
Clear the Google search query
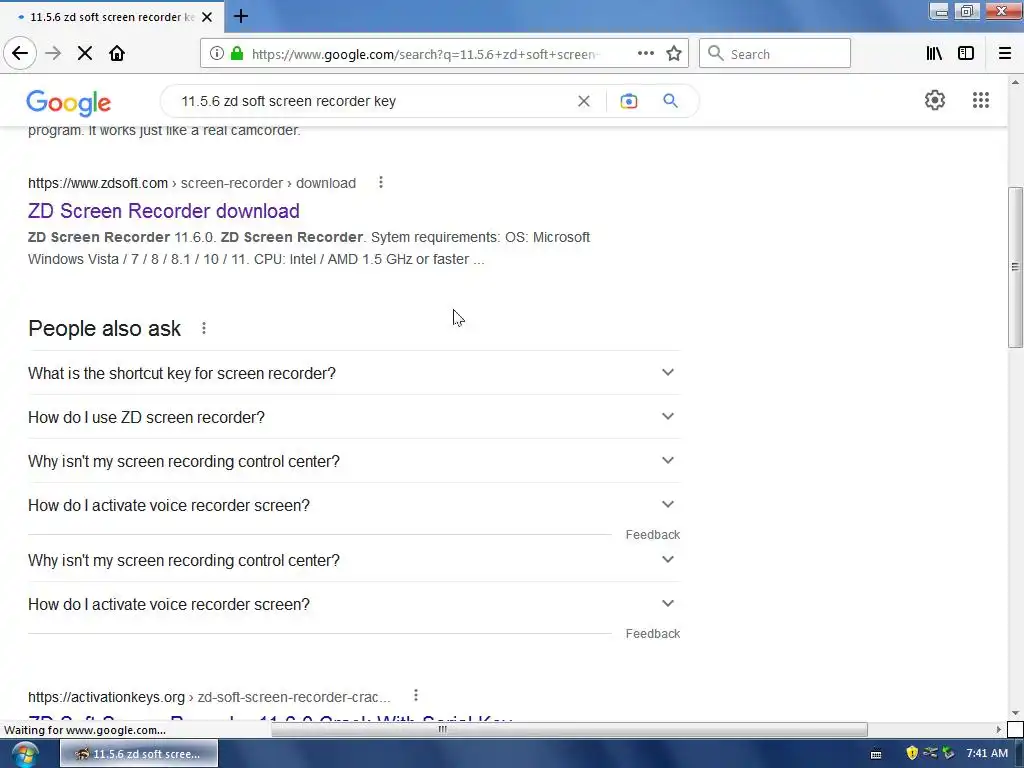584,101
